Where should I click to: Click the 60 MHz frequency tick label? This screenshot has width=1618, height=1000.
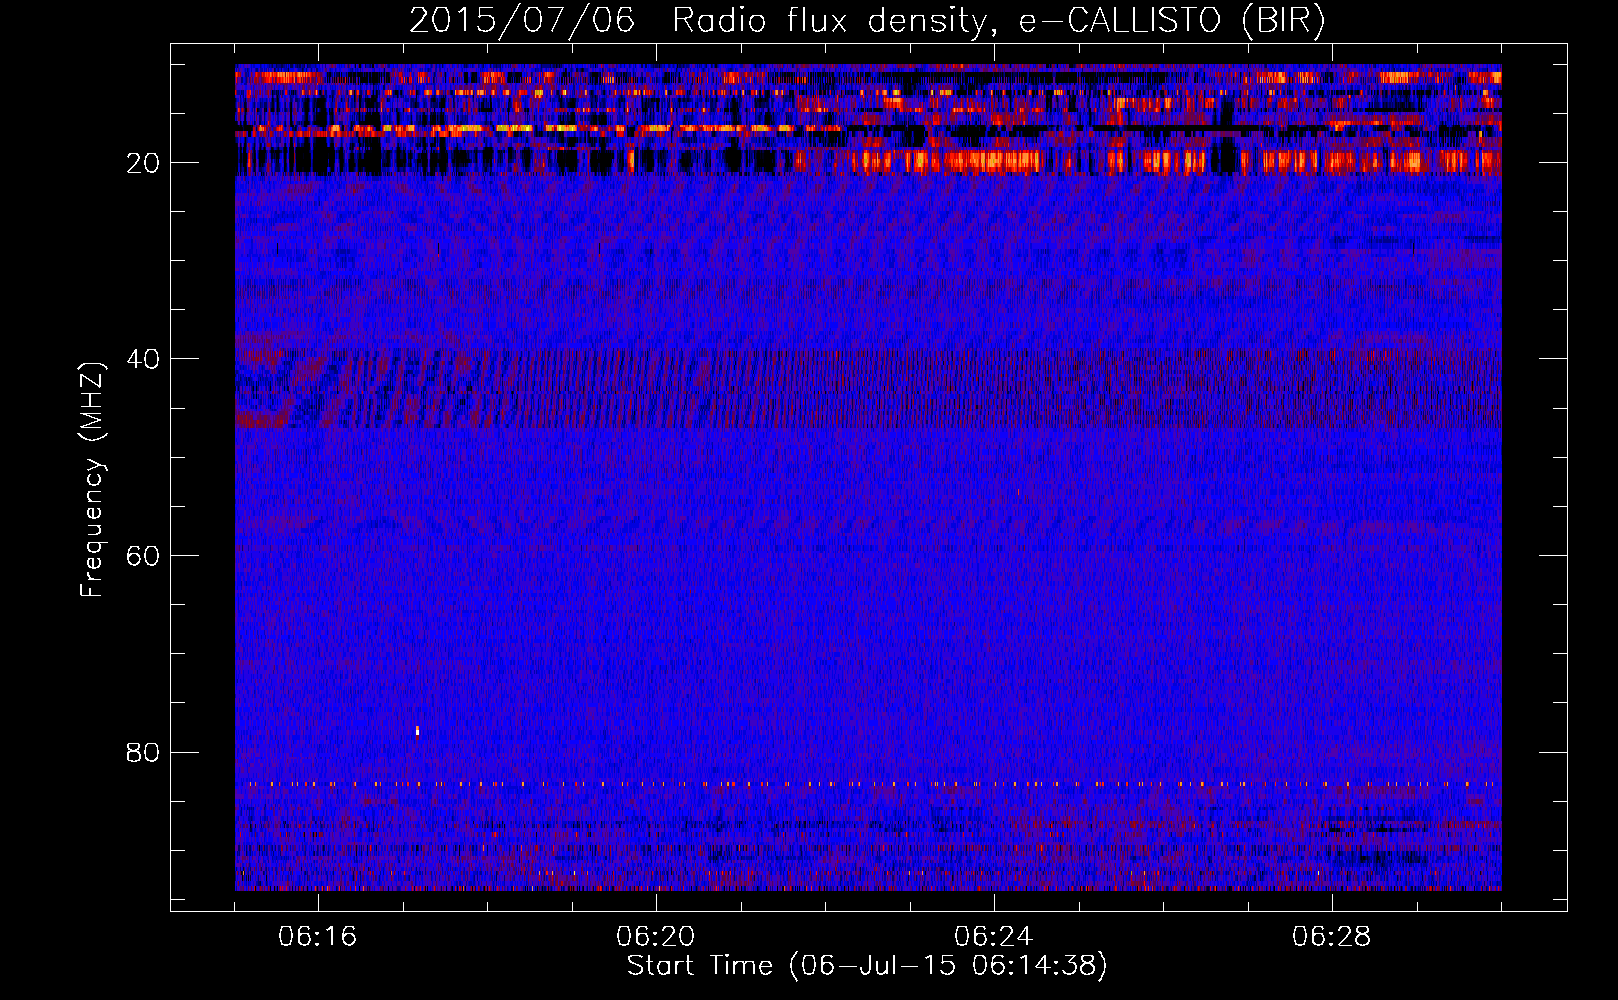click(144, 556)
